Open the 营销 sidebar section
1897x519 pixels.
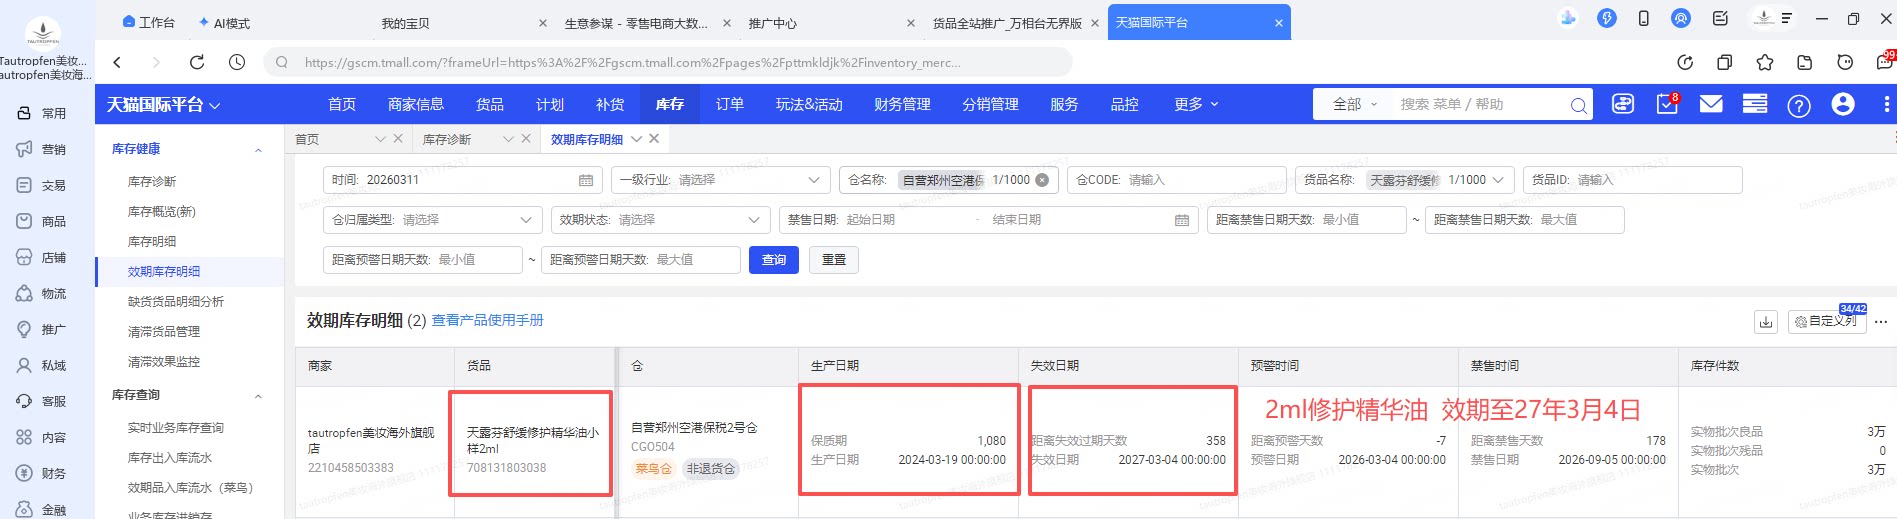[x=41, y=149]
